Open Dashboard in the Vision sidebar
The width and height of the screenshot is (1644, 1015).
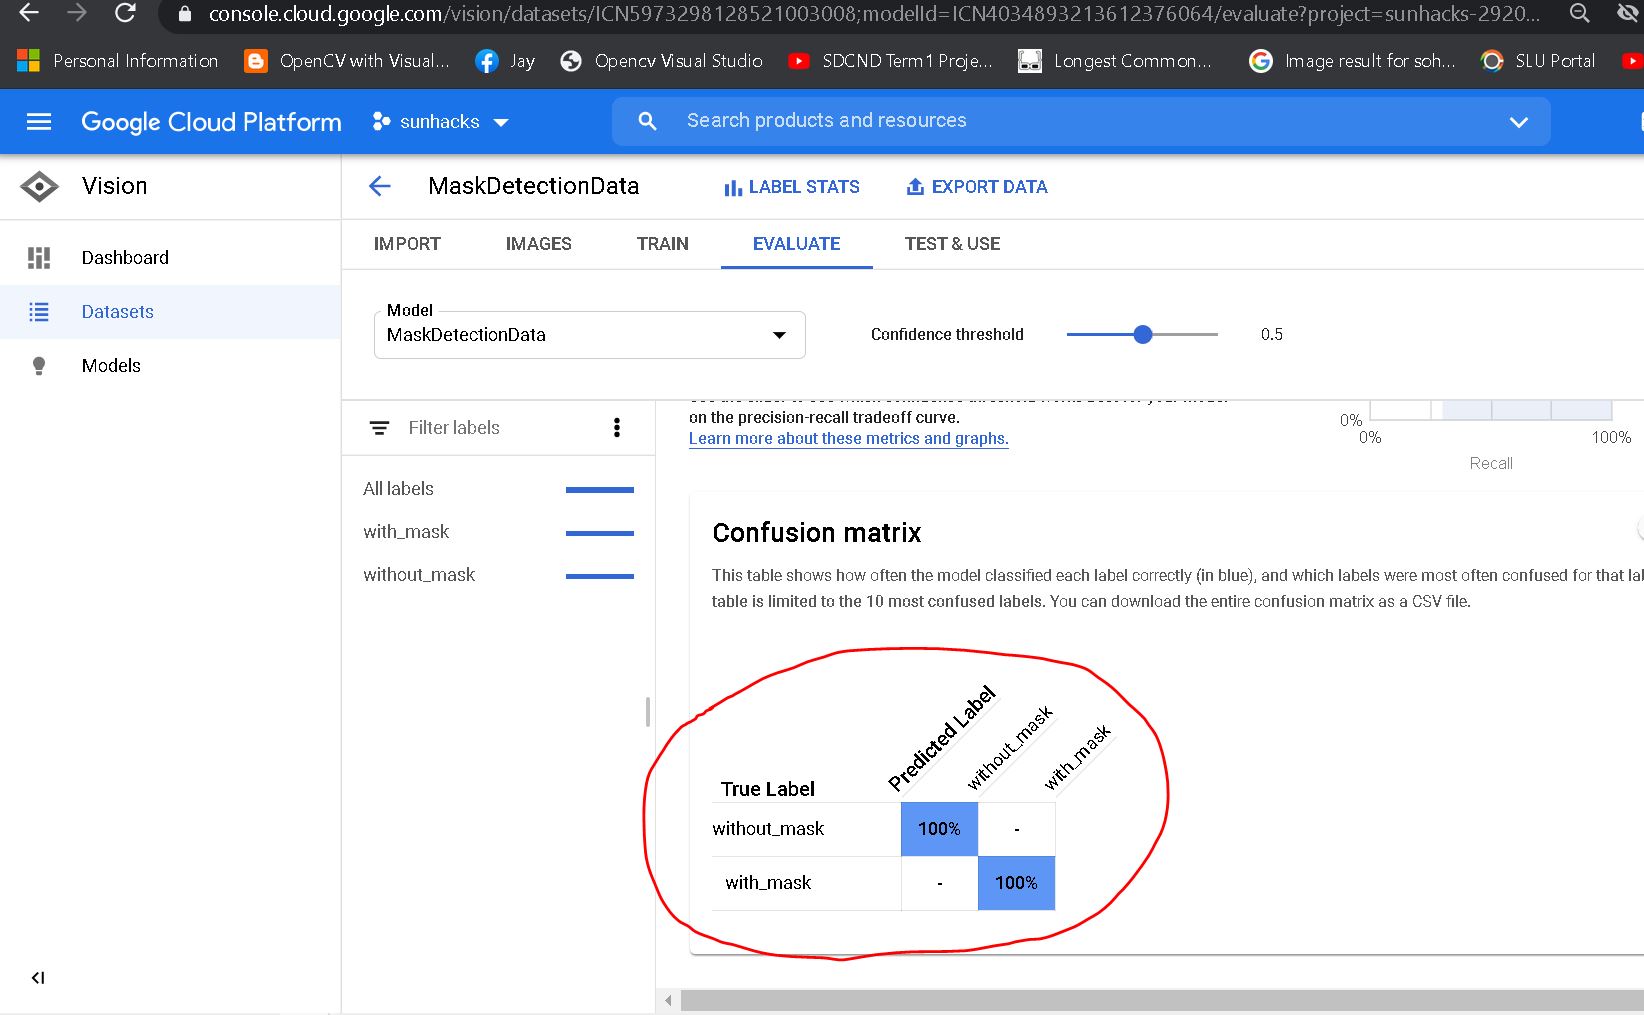tap(170, 258)
